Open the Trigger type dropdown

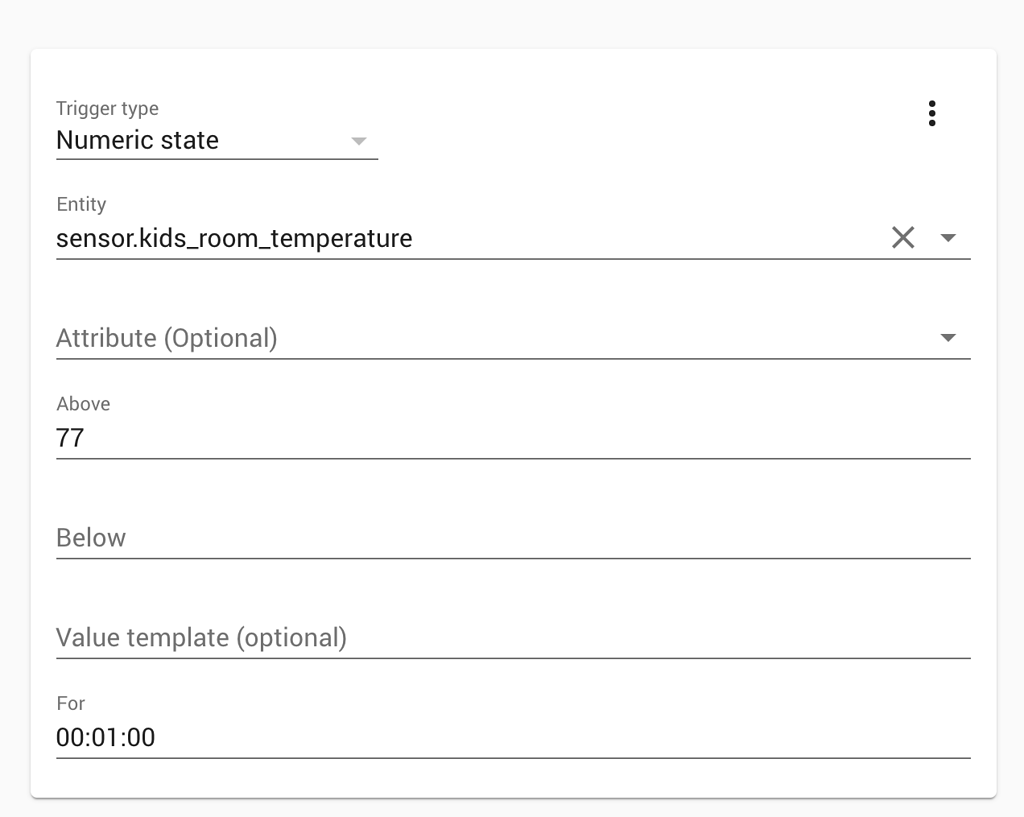click(200, 141)
